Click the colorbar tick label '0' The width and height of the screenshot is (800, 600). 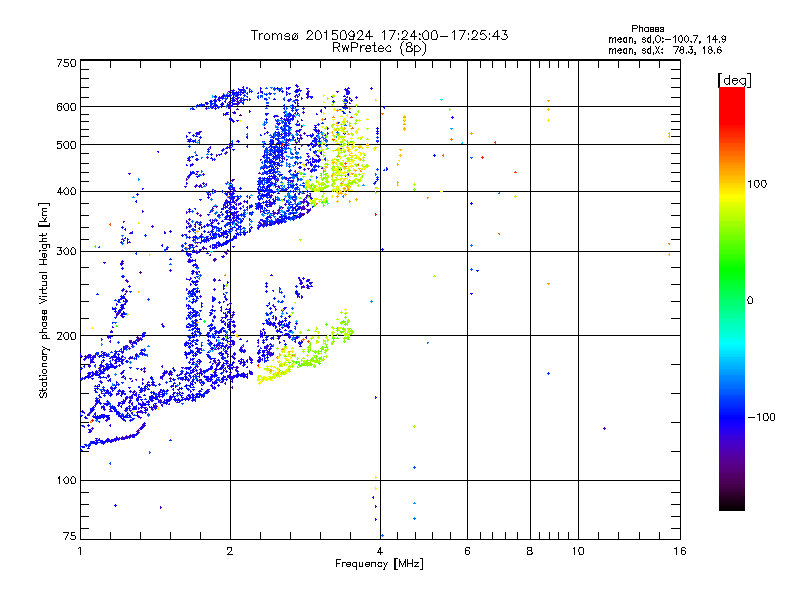point(750,301)
